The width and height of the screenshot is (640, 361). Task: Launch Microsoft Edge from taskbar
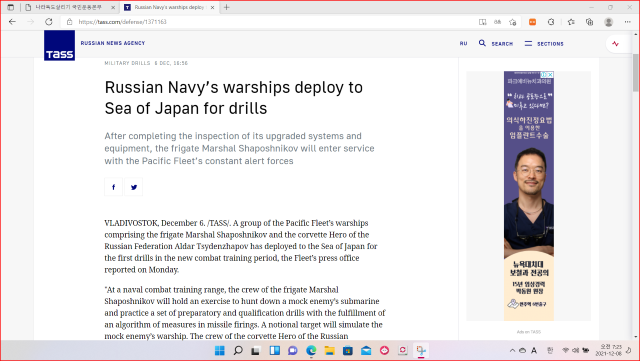311,350
